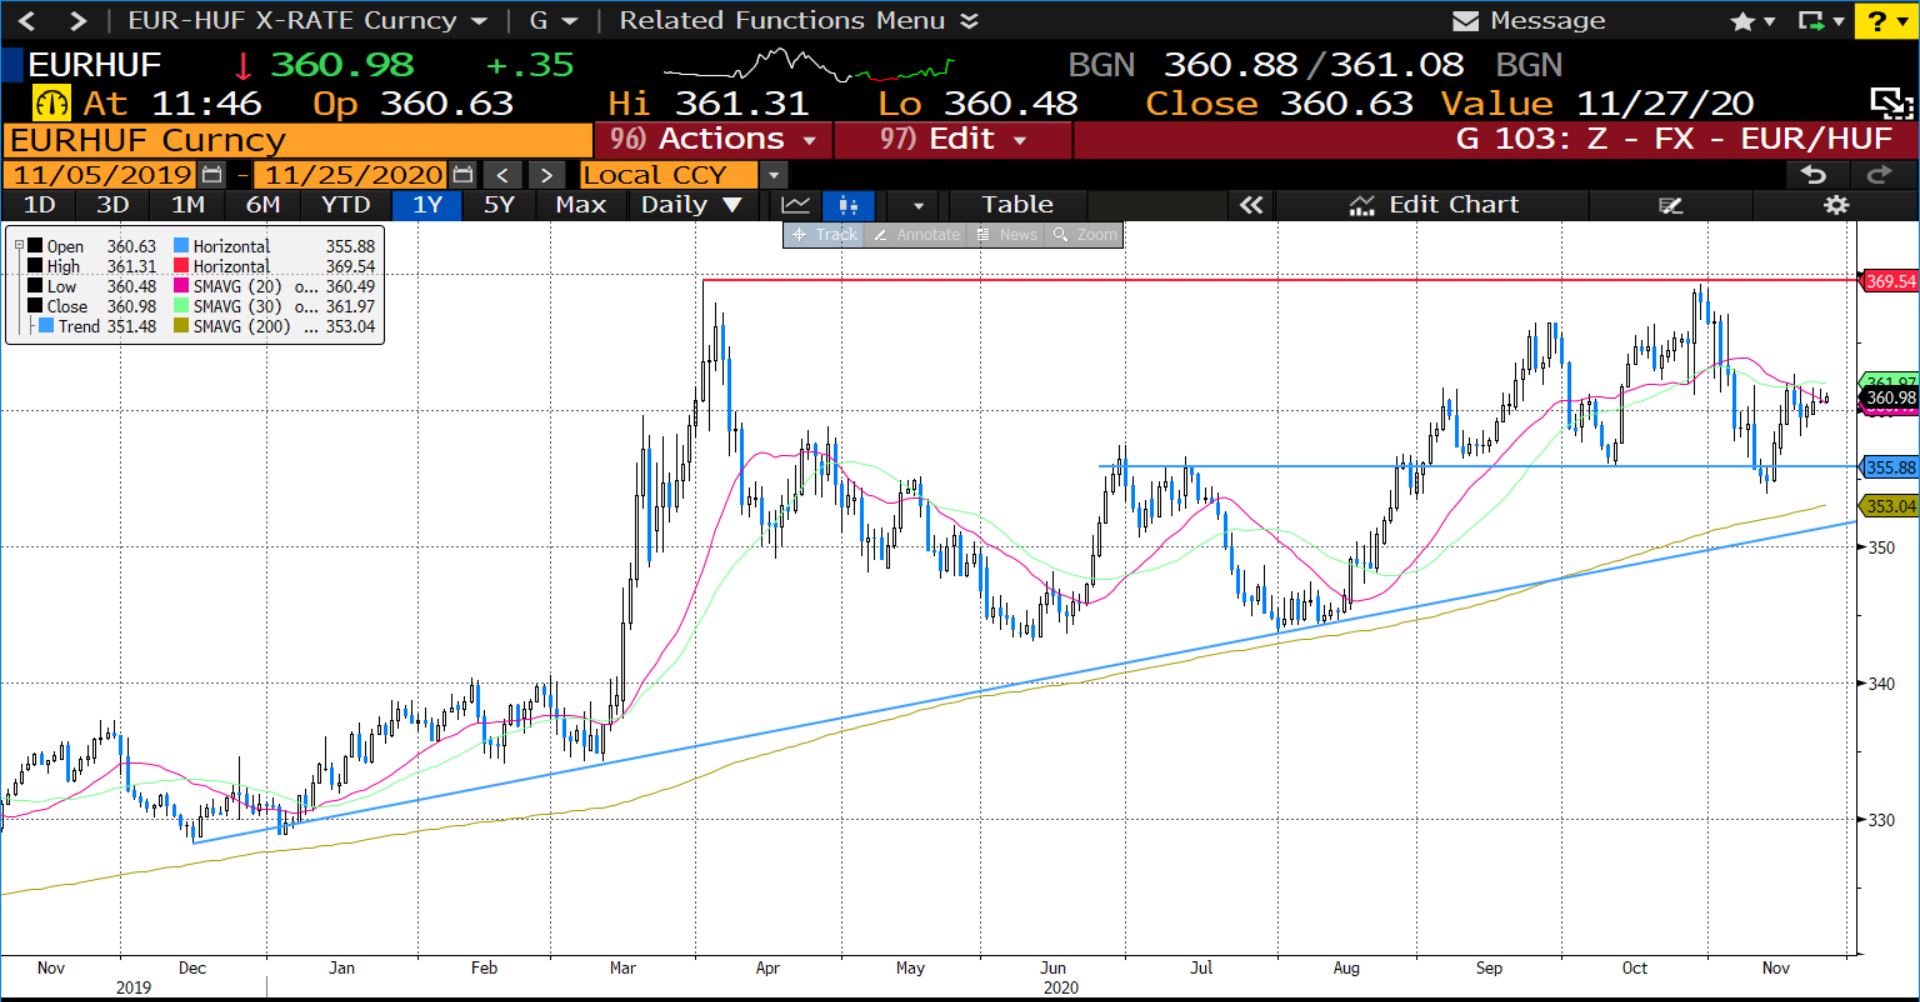Click the 'G 103: Z - FX - EUR/HUF' title
This screenshot has height=1002, width=1920.
(x=1674, y=139)
